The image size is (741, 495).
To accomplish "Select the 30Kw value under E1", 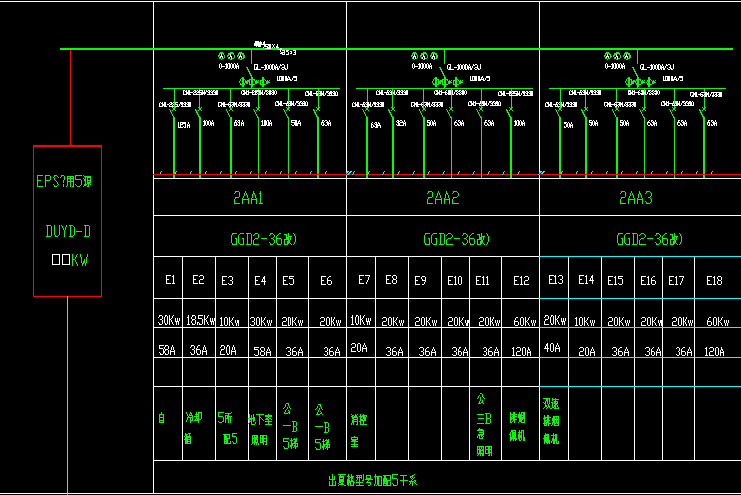I will click(x=169, y=321).
